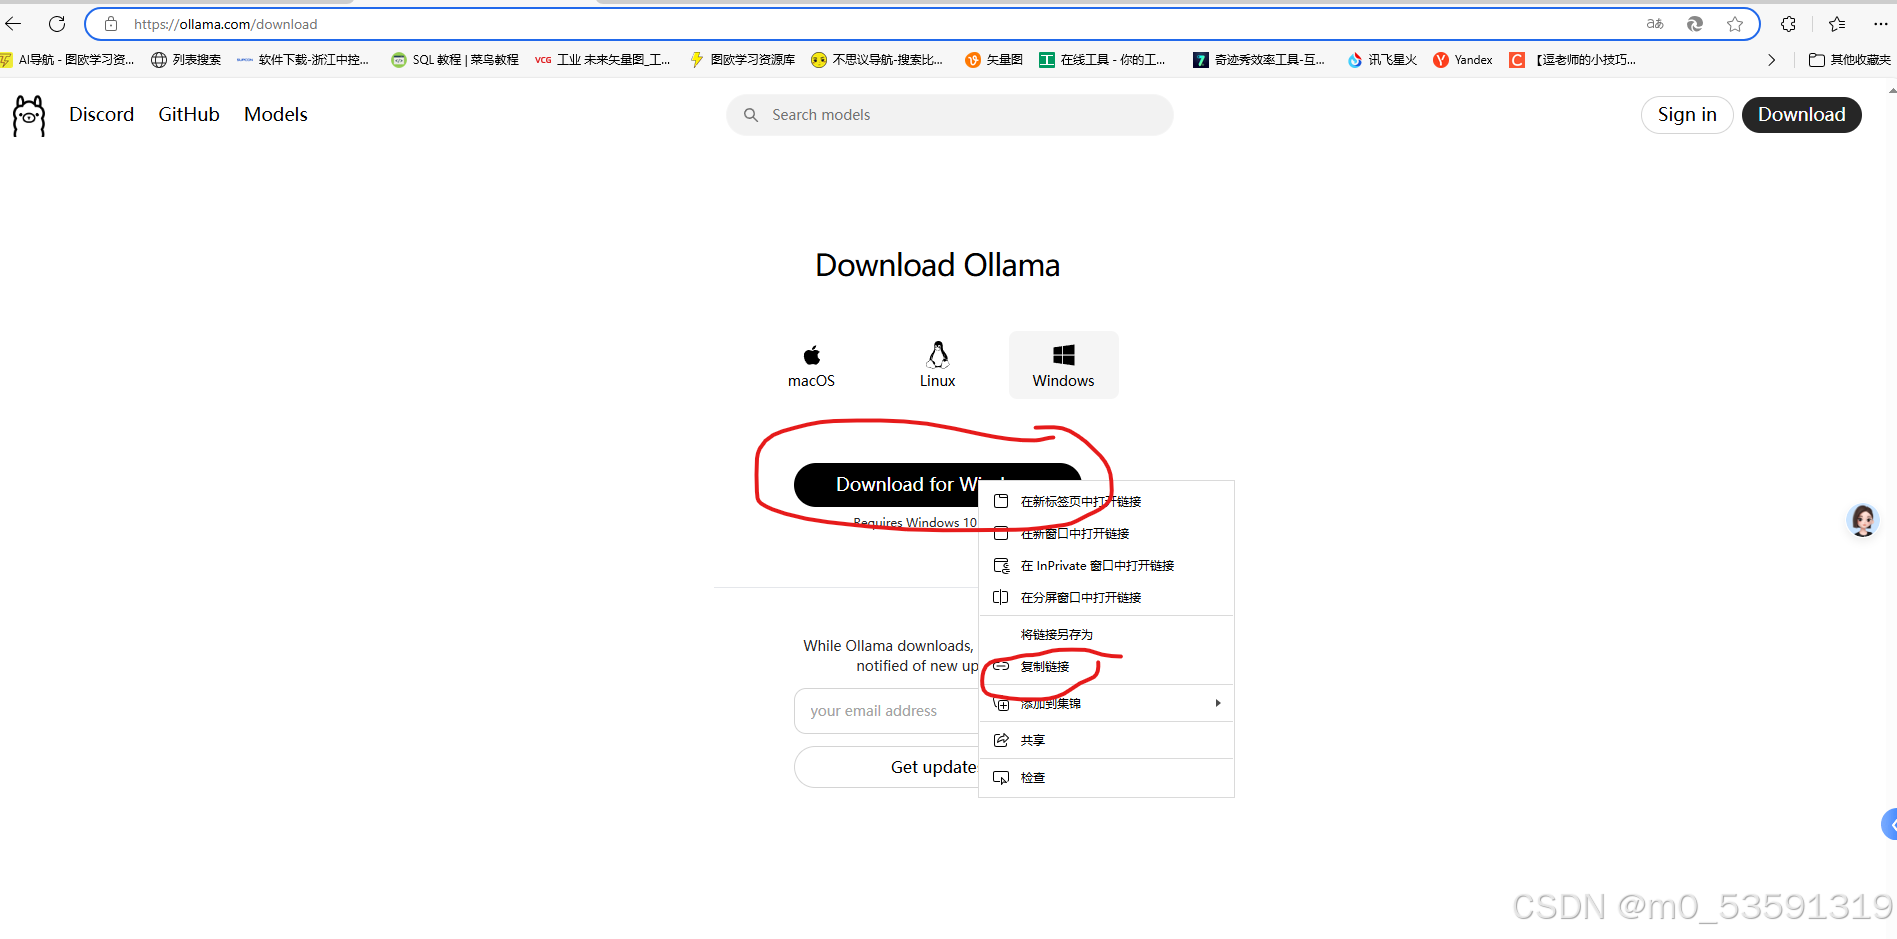Click Get updates button
1897x939 pixels.
[886, 767]
